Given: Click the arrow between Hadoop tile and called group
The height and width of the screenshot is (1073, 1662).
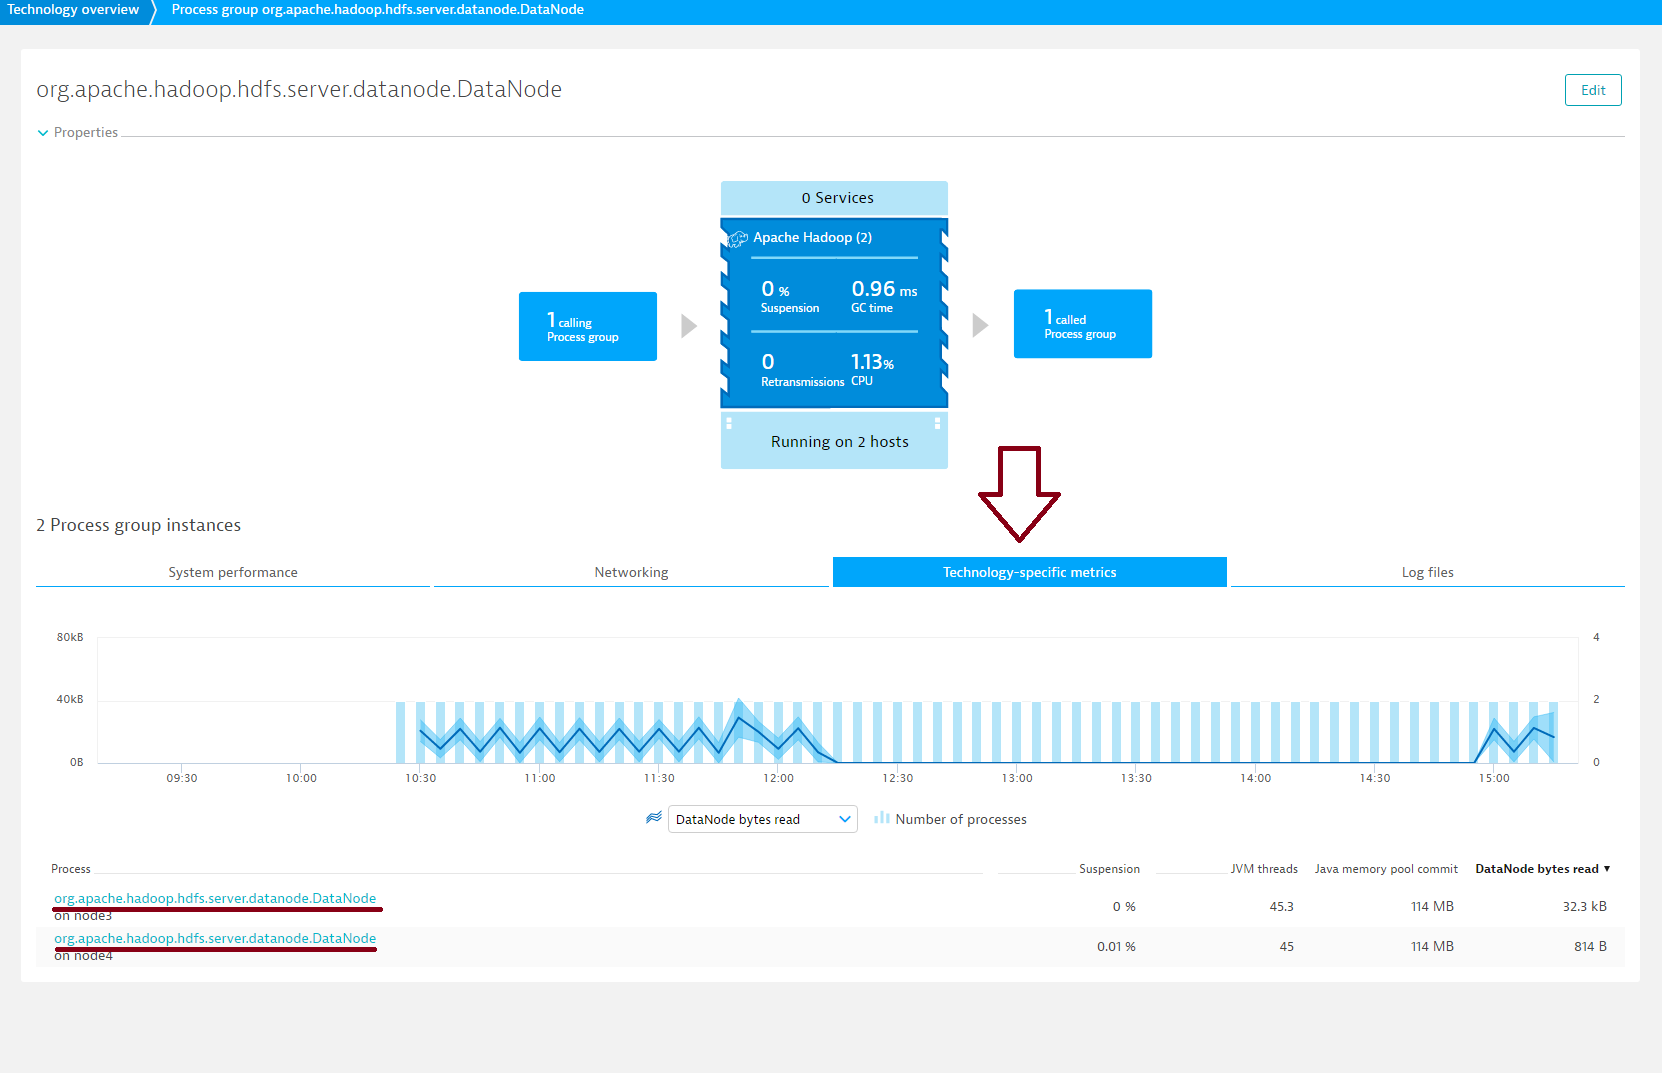Looking at the screenshot, I should tap(980, 325).
